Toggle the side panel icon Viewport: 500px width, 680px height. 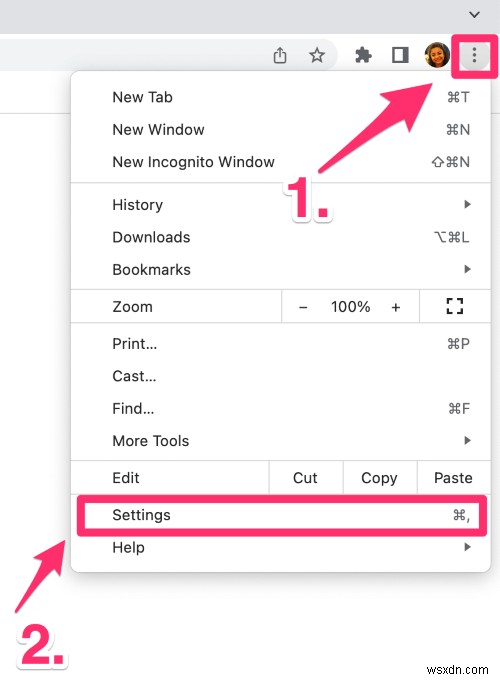[400, 55]
